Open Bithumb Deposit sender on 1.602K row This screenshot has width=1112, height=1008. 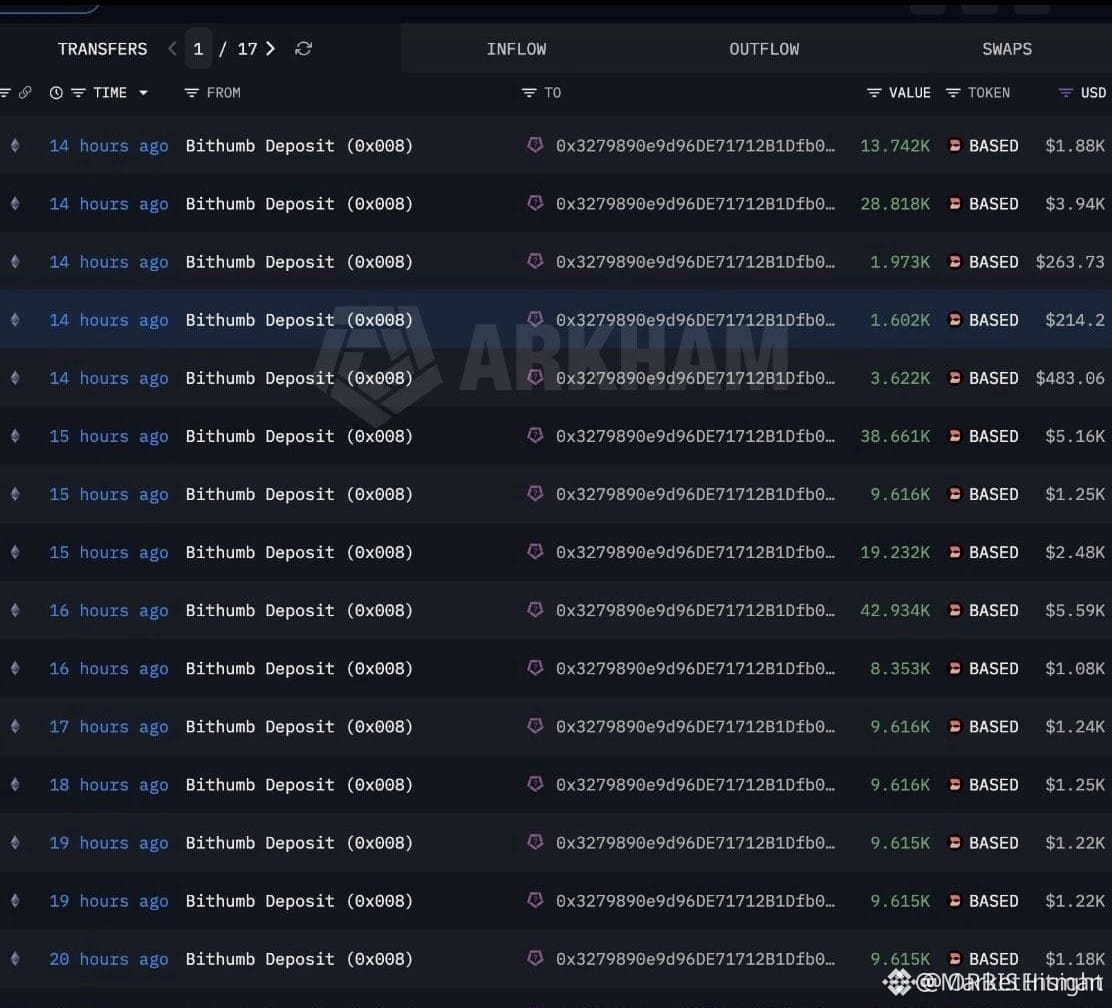299,320
